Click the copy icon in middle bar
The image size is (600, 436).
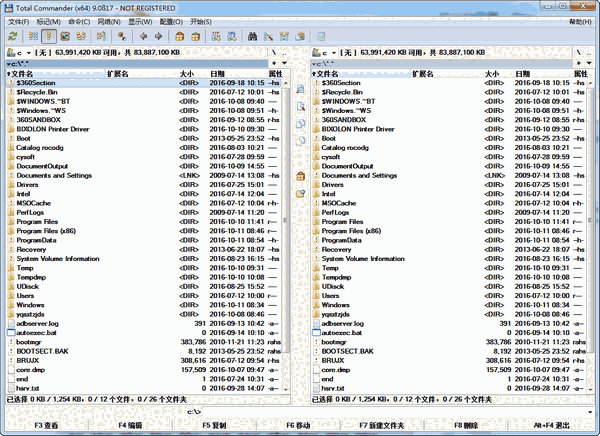click(x=300, y=126)
